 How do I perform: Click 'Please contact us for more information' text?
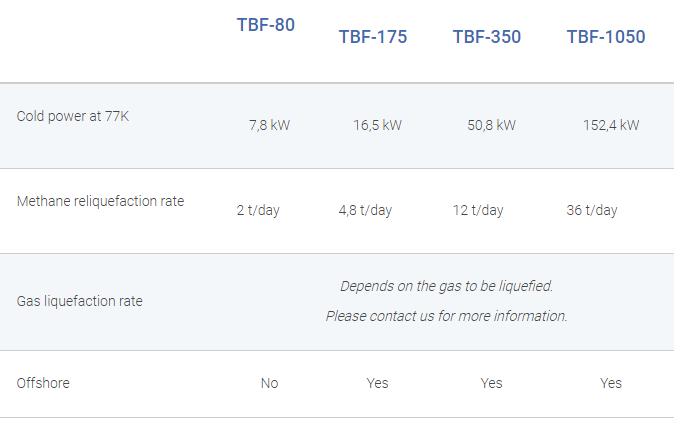(446, 316)
